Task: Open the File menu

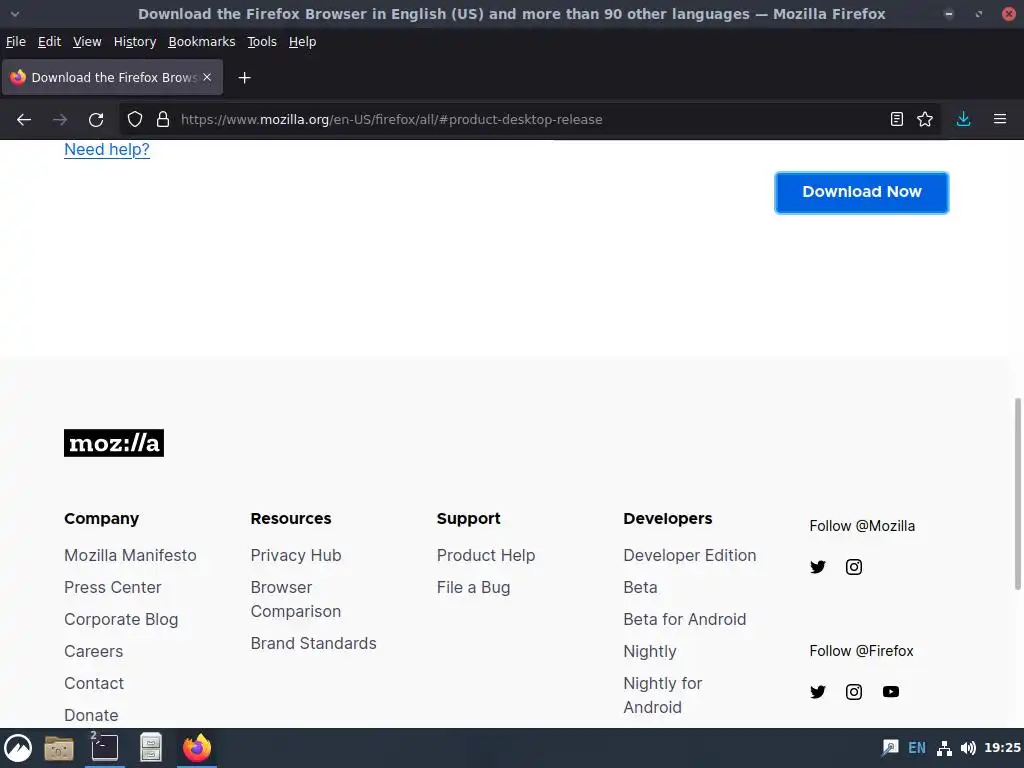Action: click(x=16, y=42)
